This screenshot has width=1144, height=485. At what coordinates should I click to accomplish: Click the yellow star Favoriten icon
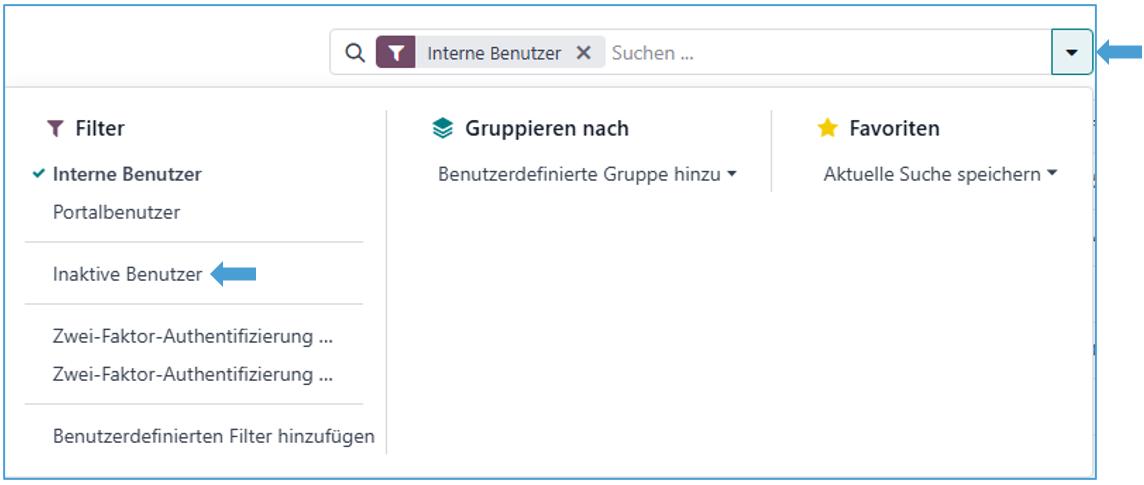tap(827, 129)
